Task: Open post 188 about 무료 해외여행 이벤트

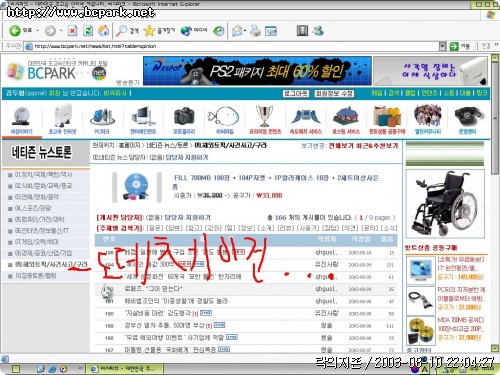Action: point(174,338)
